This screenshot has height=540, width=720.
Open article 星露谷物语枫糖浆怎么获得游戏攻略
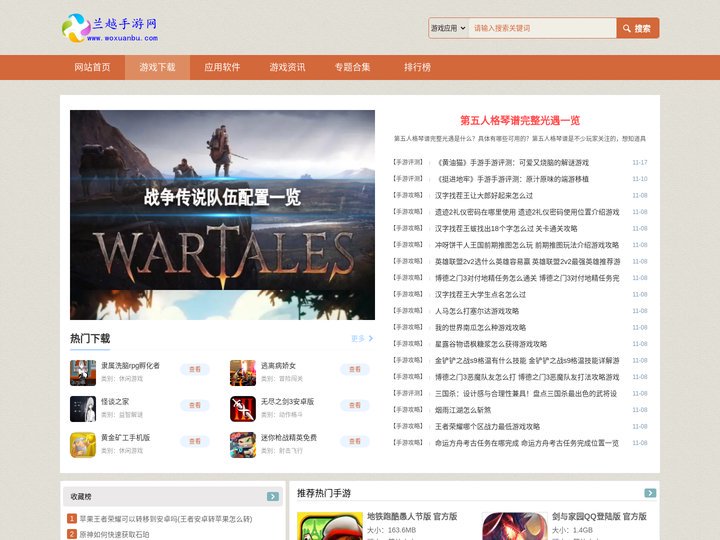click(491, 344)
